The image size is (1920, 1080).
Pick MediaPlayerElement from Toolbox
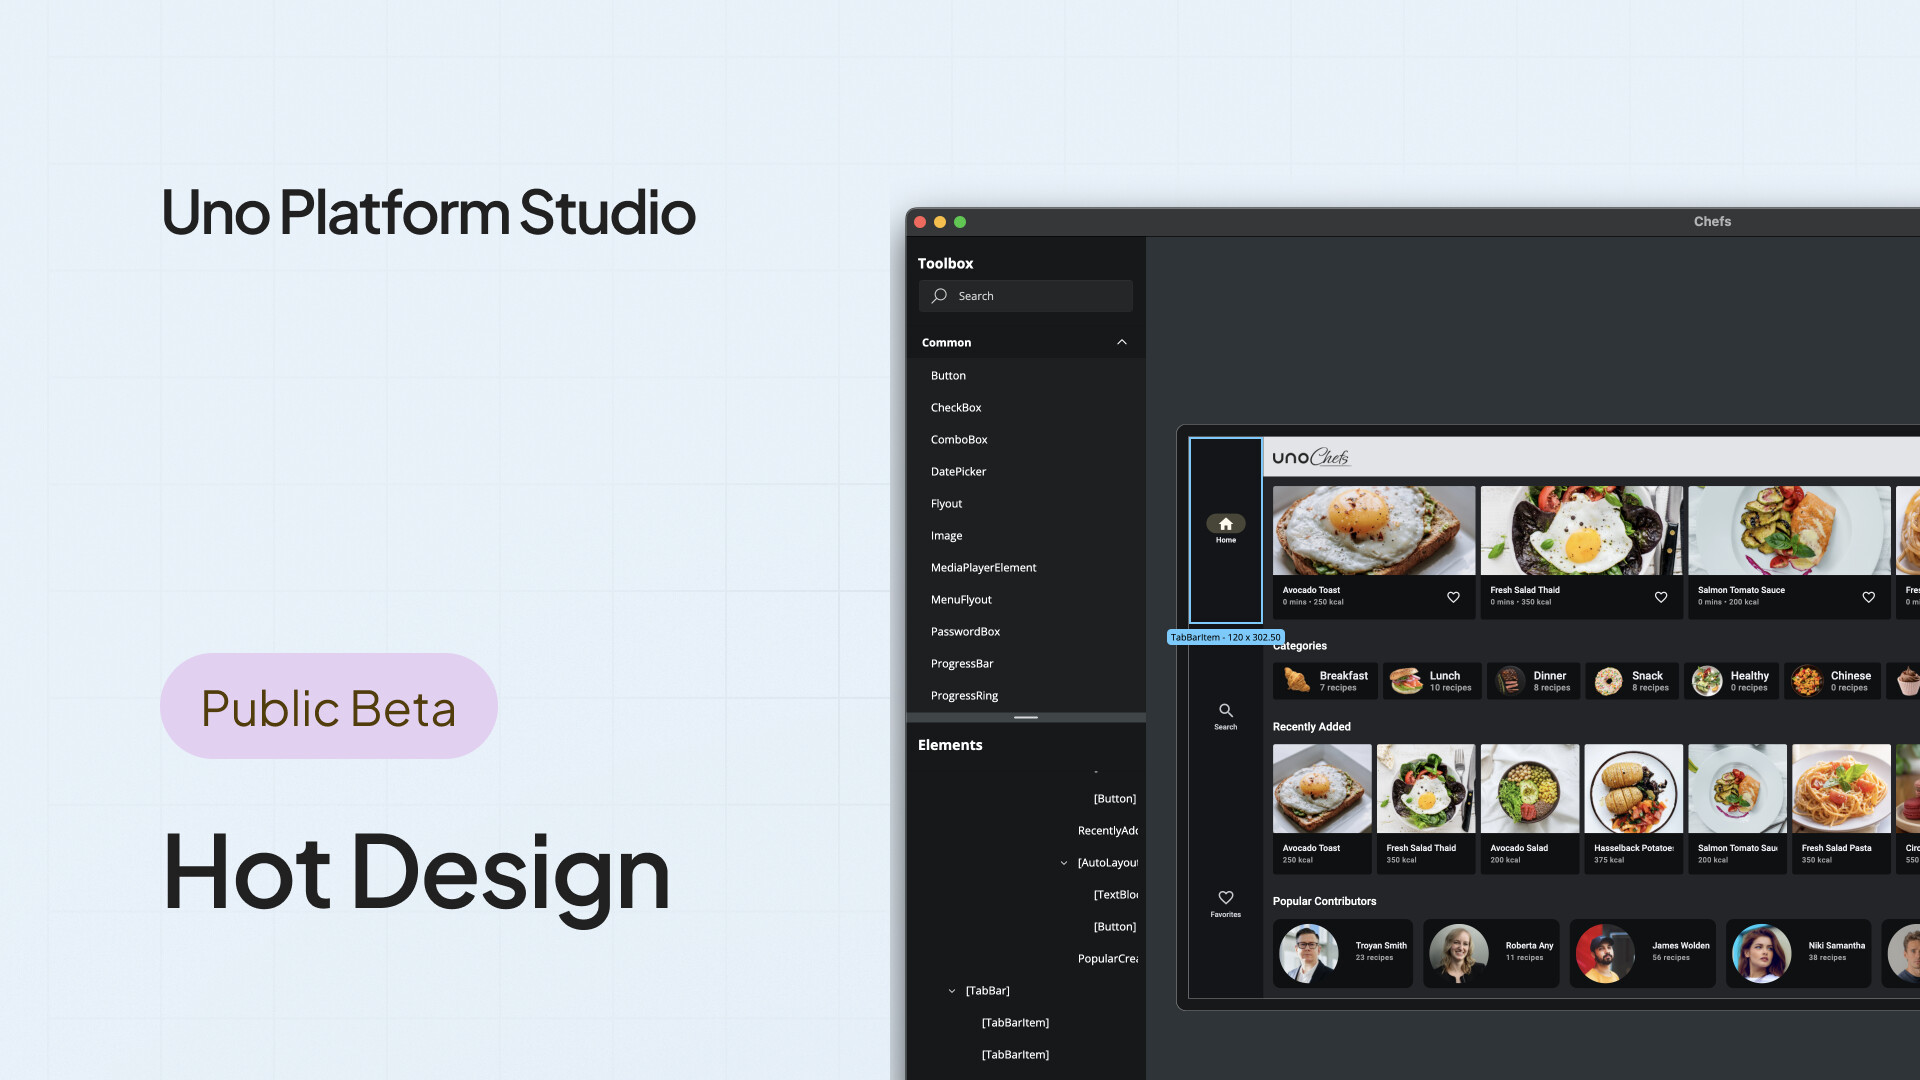point(983,567)
